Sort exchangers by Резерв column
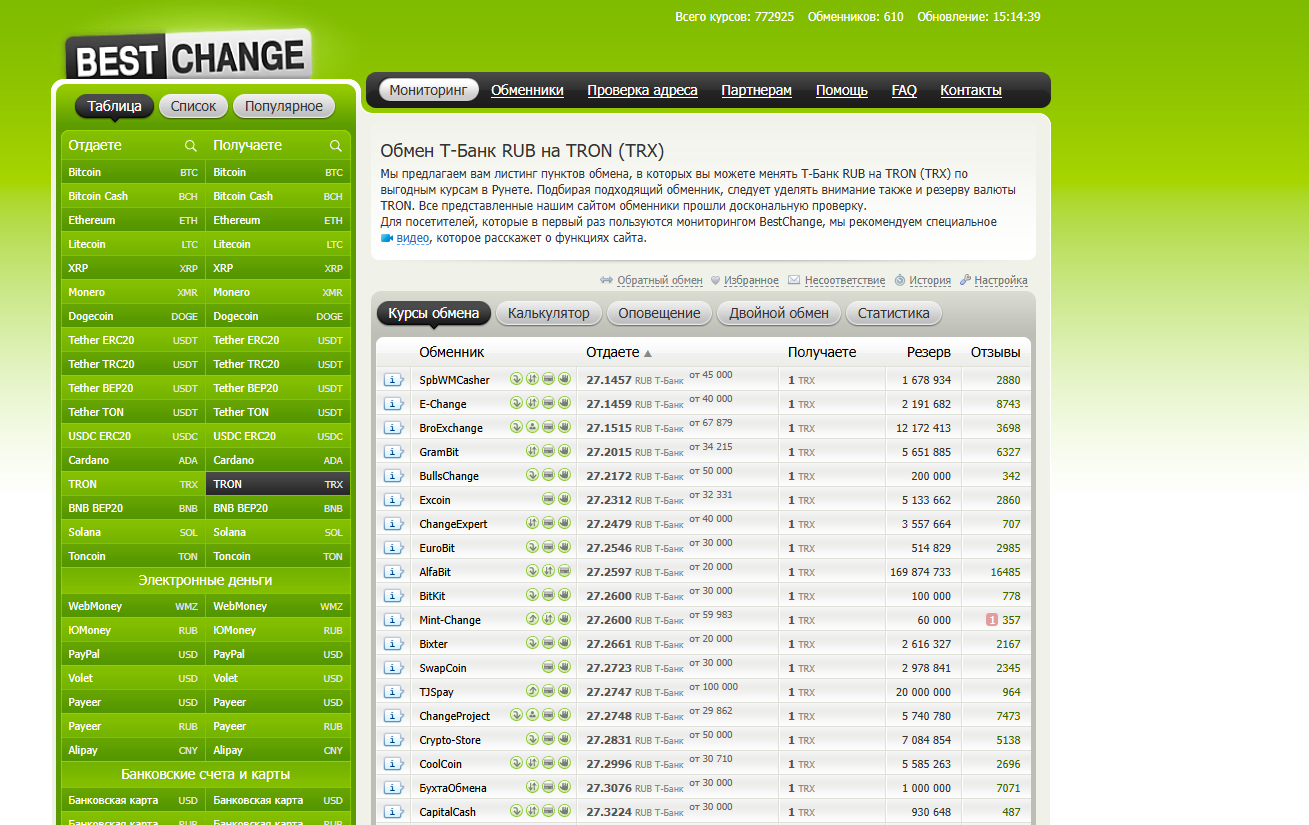The image size is (1309, 825). click(x=928, y=353)
